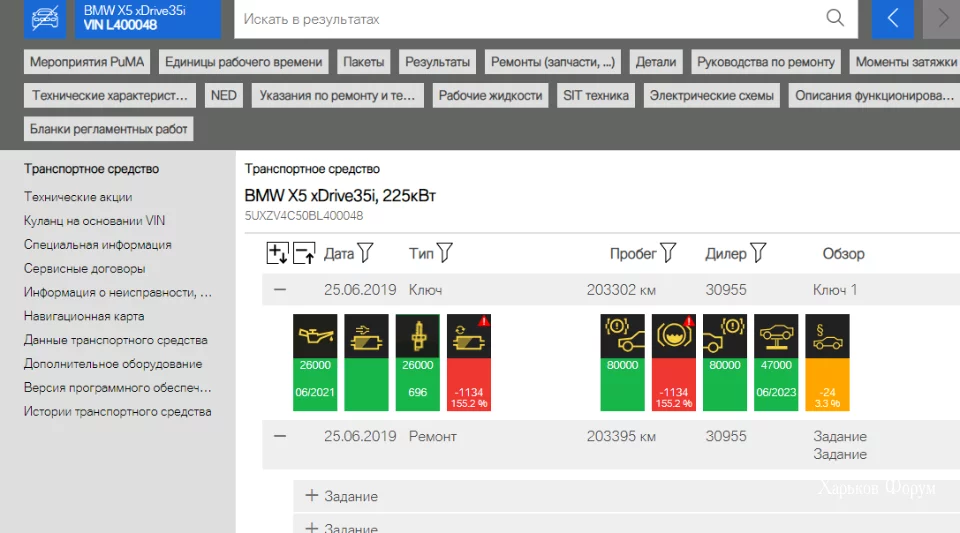Image resolution: width=960 pixels, height=533 pixels.
Task: Open the dealer column filter funnel
Action: click(x=759, y=252)
